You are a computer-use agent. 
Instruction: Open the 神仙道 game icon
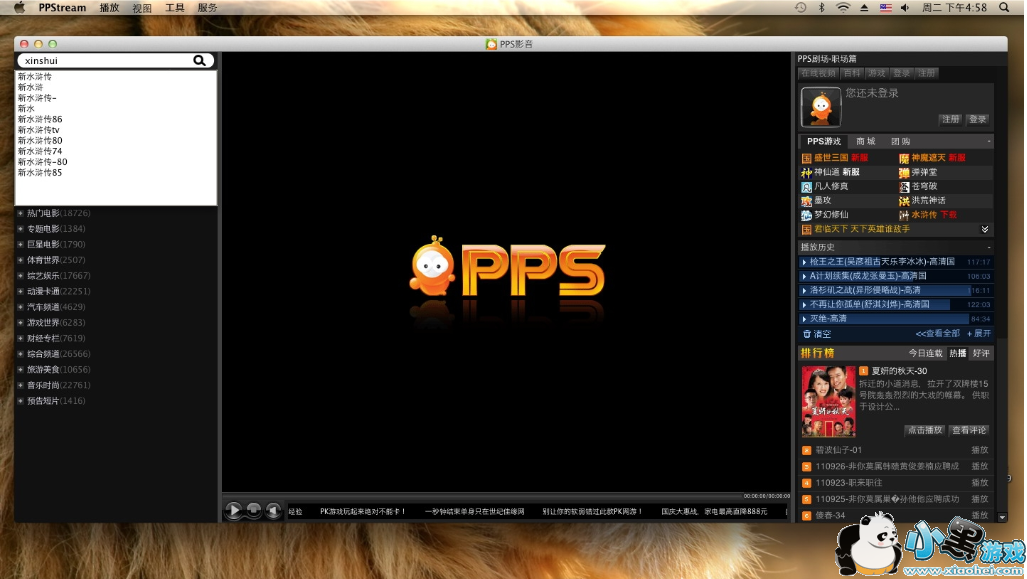[x=806, y=172]
